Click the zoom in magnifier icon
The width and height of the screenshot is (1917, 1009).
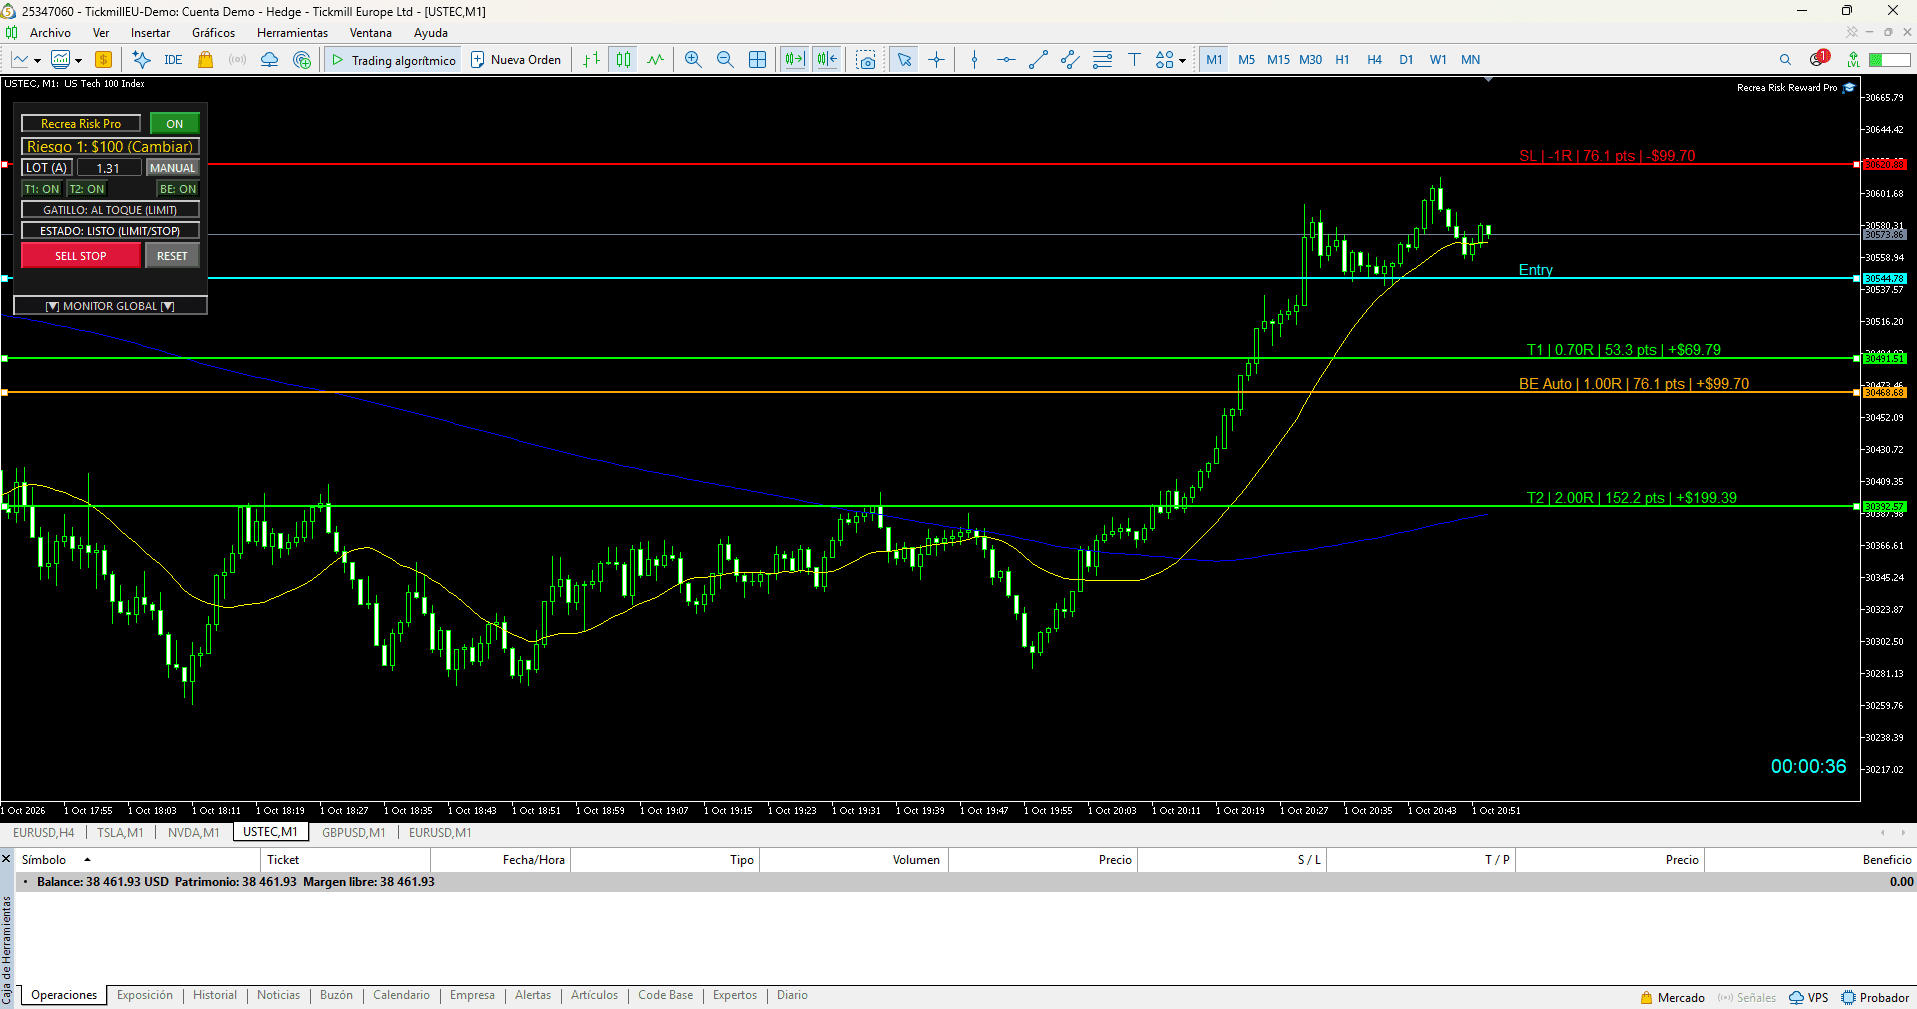pos(693,60)
